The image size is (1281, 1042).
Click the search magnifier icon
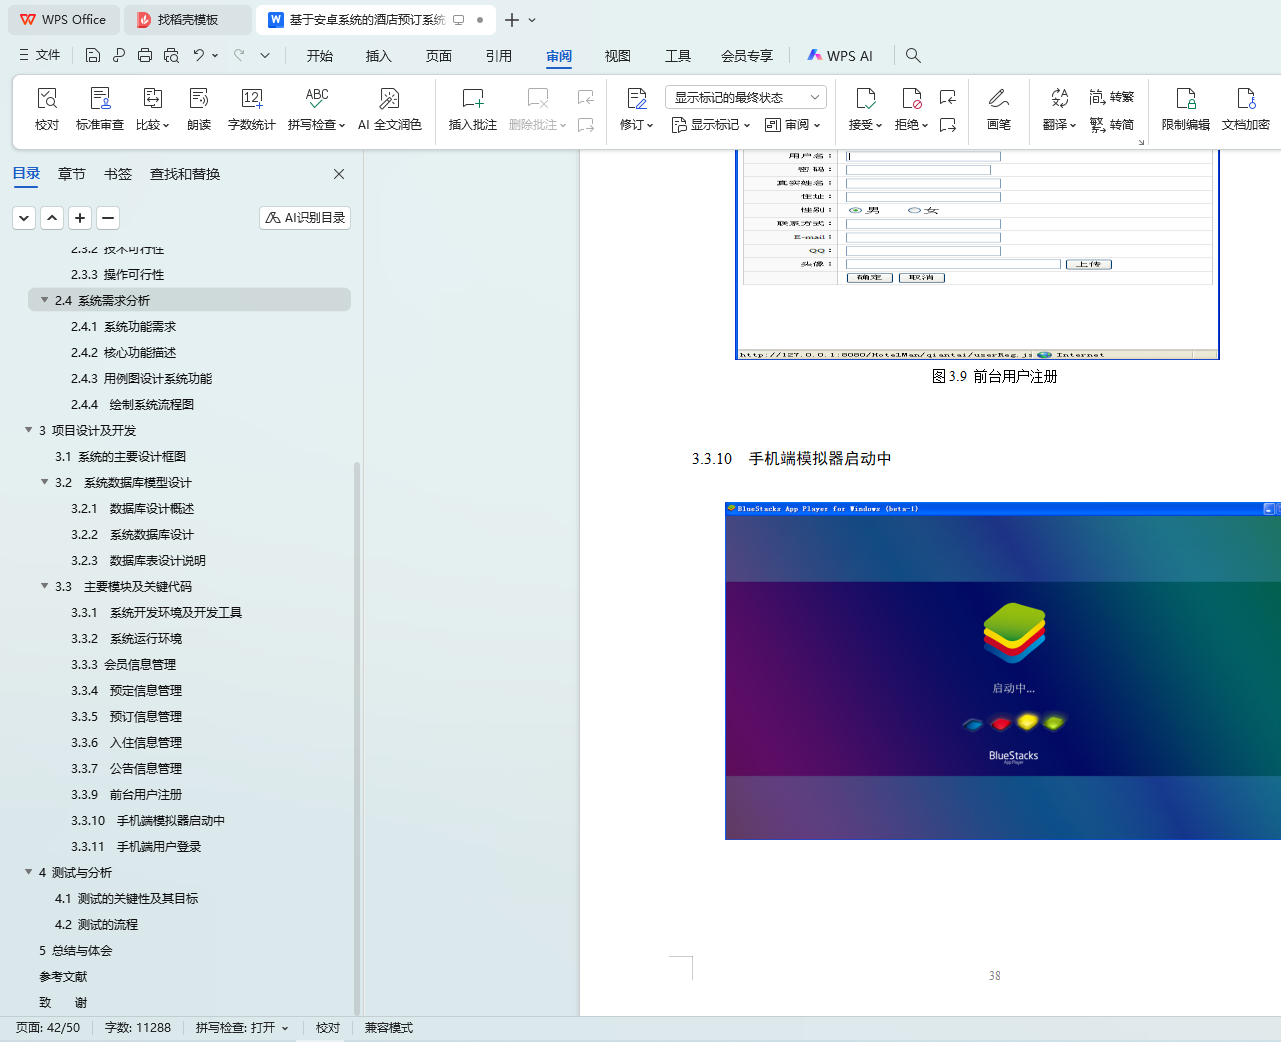(x=913, y=55)
